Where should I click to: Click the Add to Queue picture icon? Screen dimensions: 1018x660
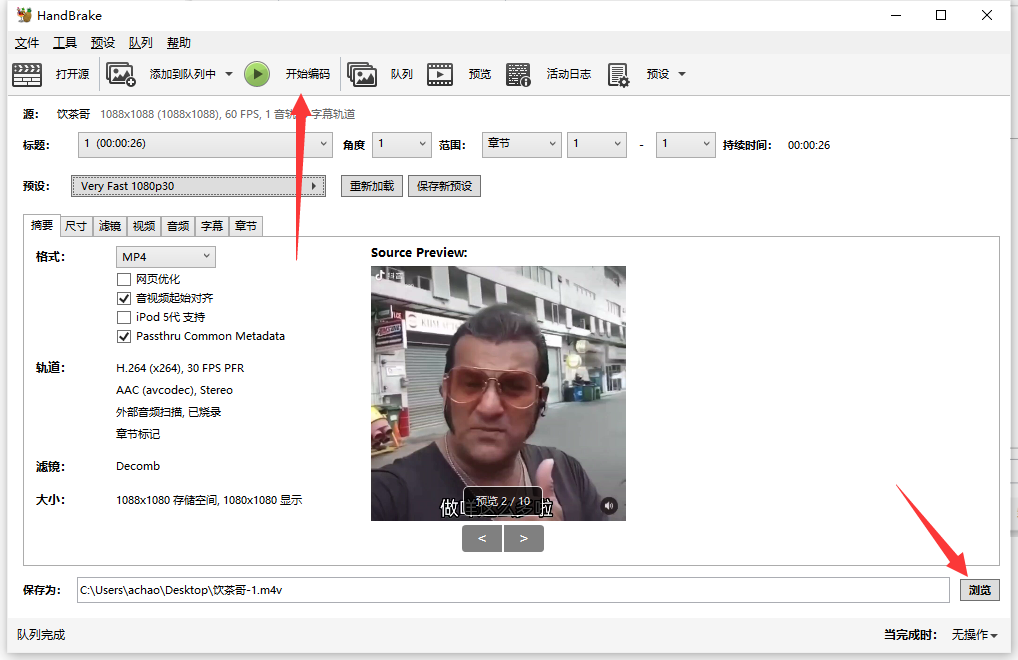pos(121,74)
